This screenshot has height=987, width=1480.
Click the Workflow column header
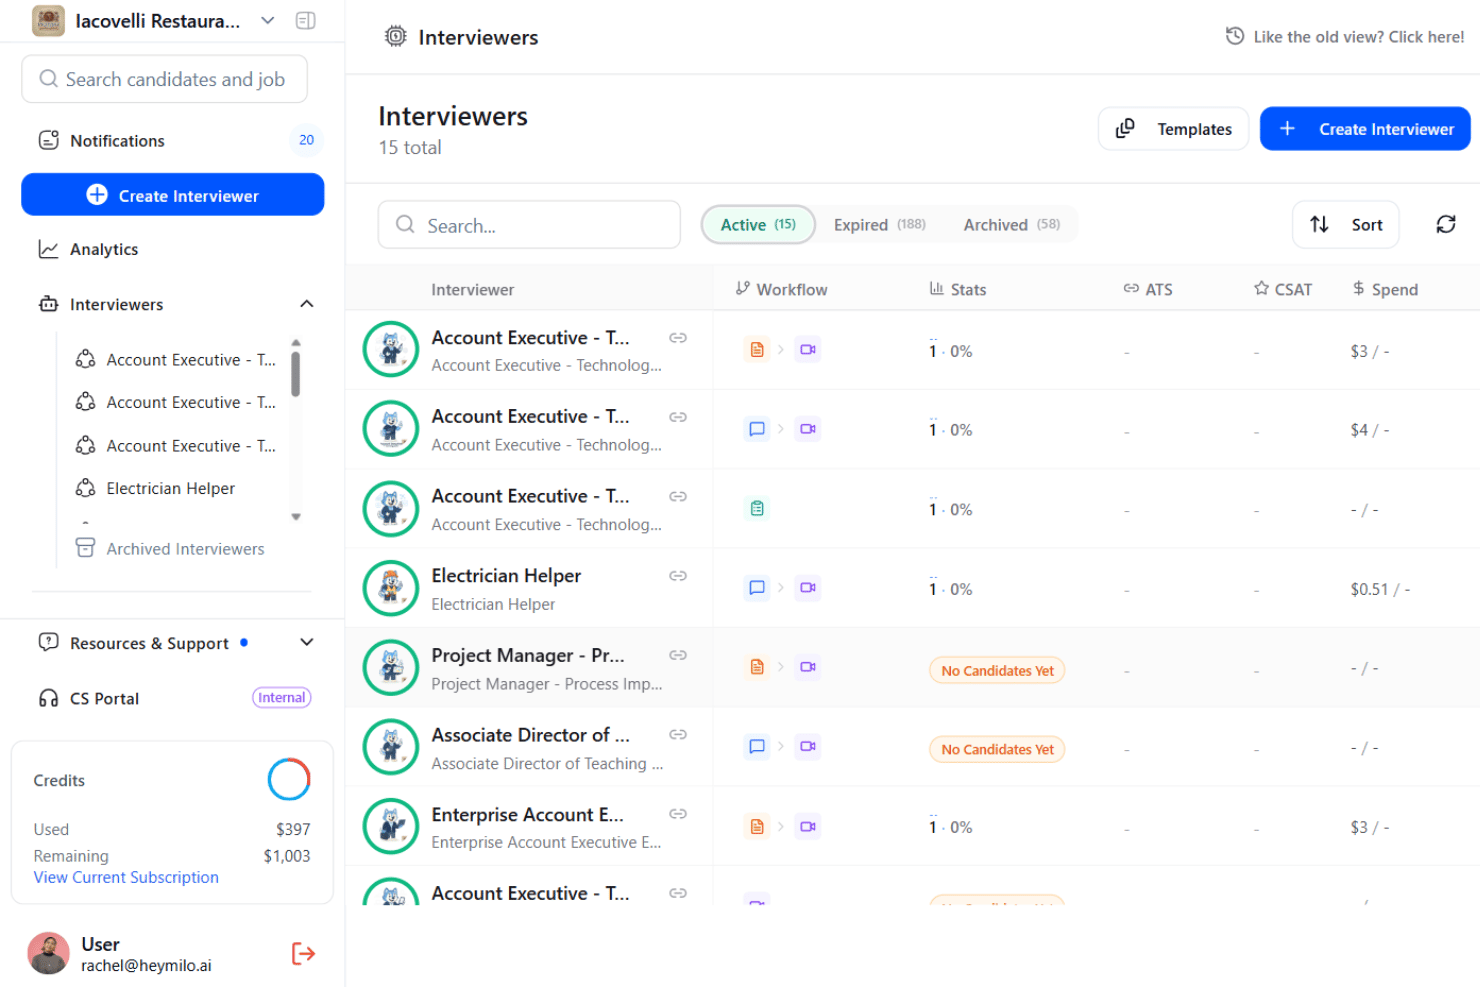tap(781, 289)
